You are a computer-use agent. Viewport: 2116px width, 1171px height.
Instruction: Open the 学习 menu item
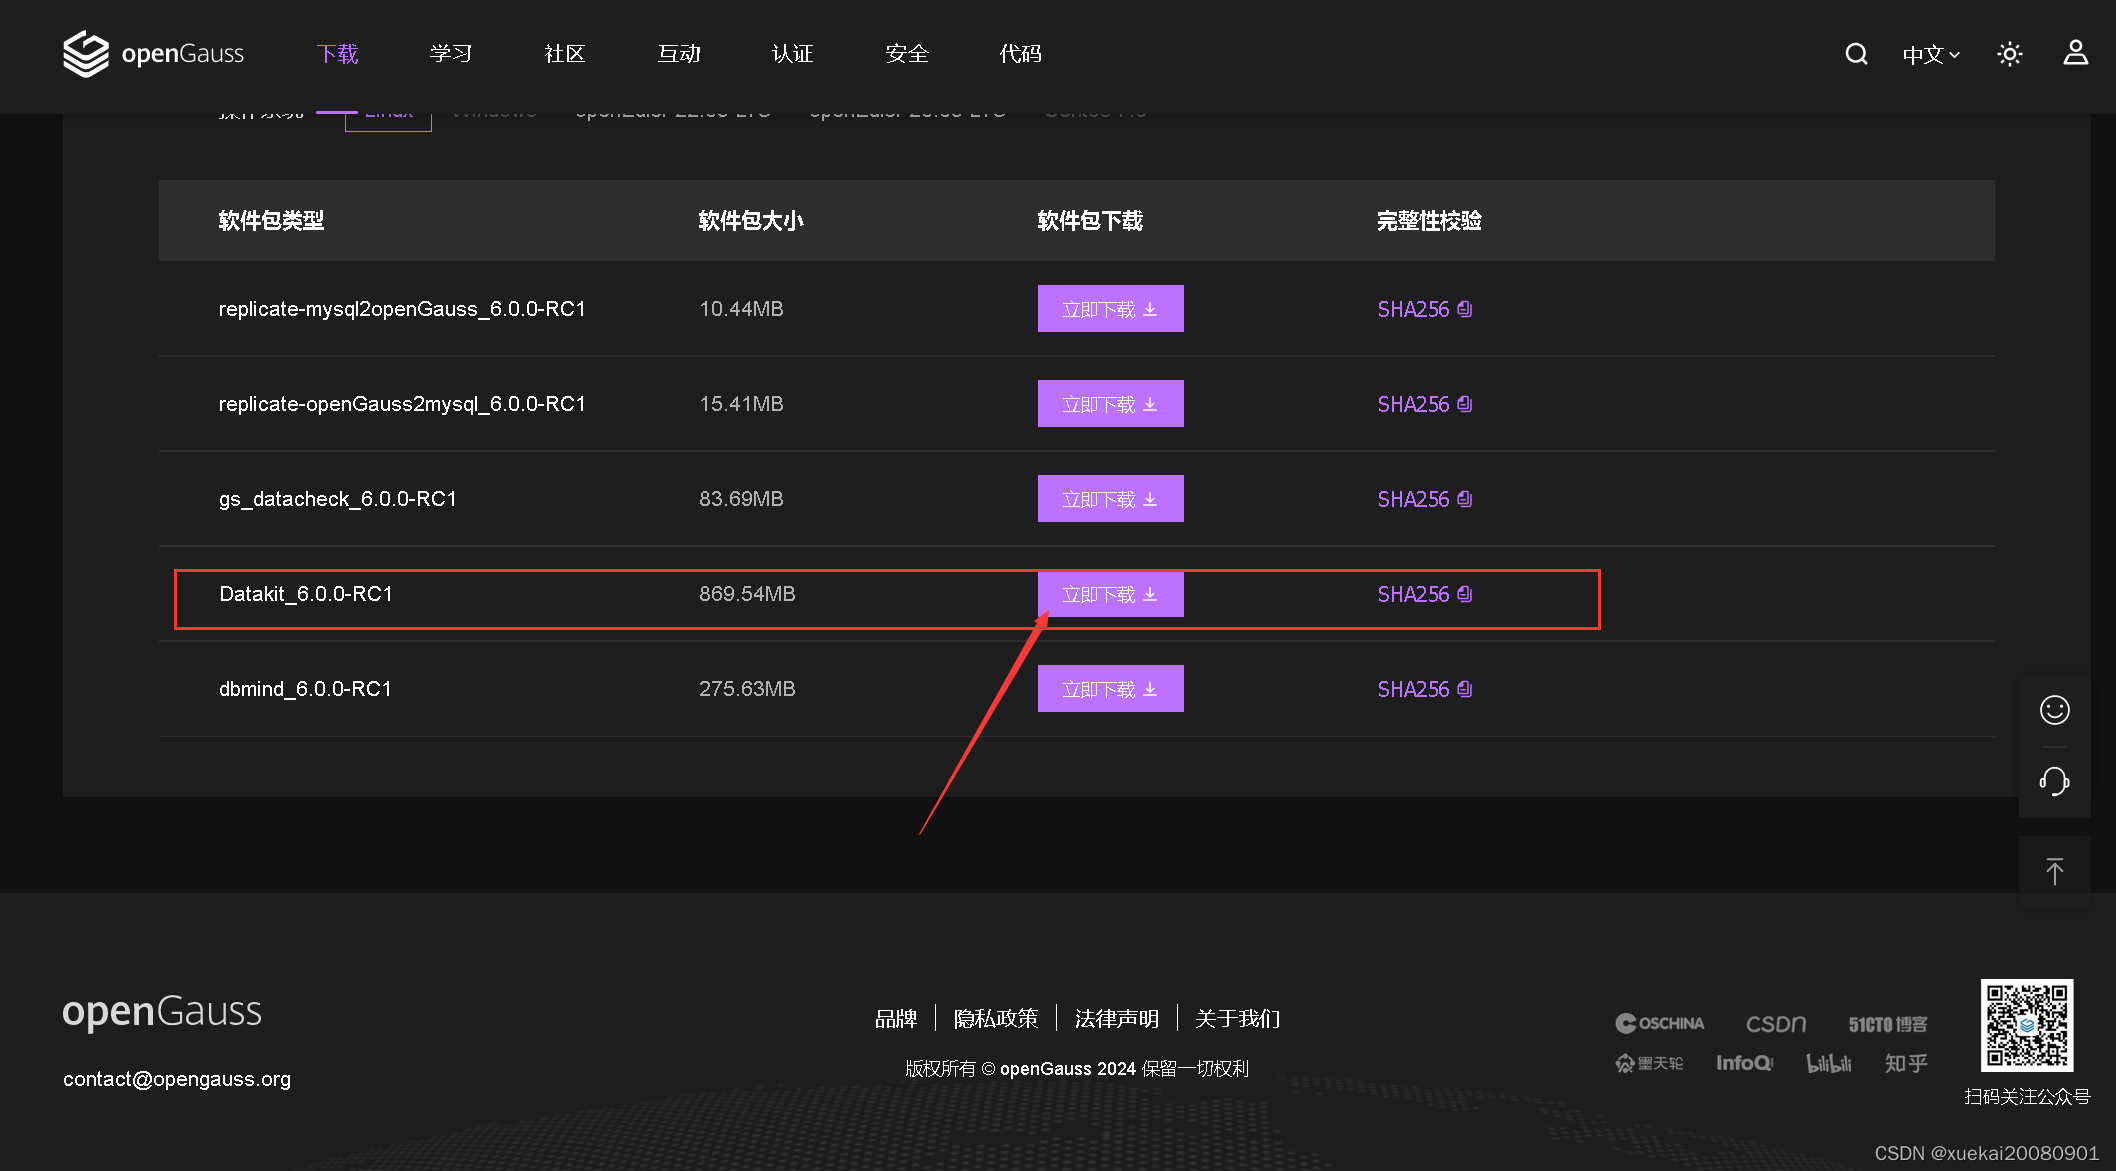451,54
